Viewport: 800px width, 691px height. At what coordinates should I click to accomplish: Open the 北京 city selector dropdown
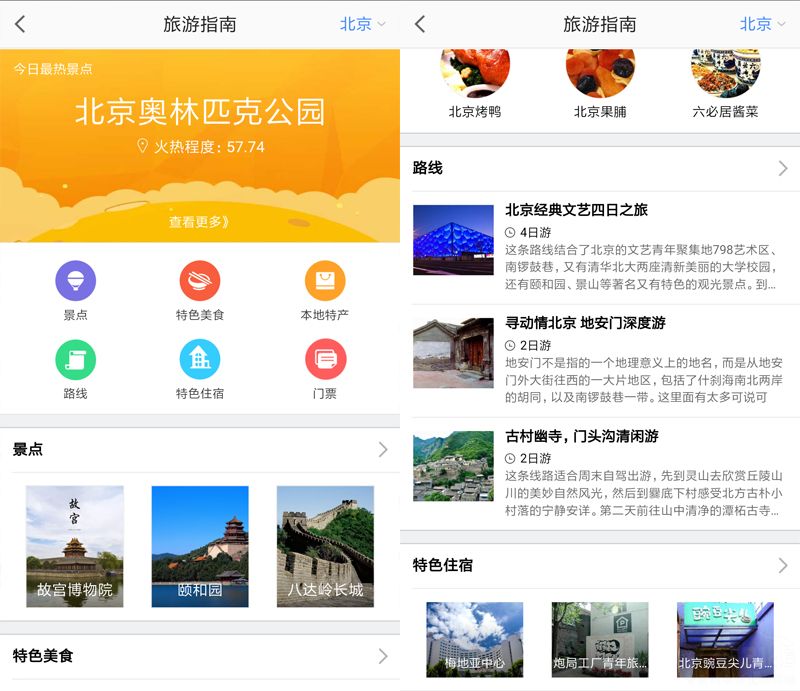[x=357, y=23]
